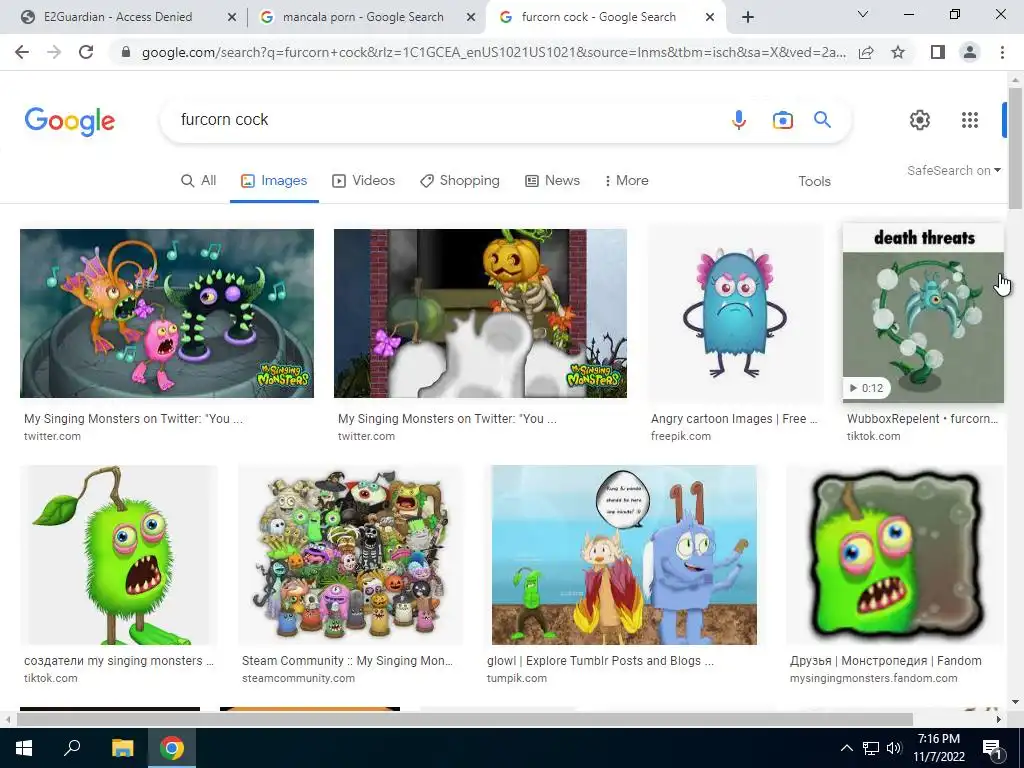The width and height of the screenshot is (1024, 768).
Task: Click the forward navigation arrow
Action: point(54,52)
